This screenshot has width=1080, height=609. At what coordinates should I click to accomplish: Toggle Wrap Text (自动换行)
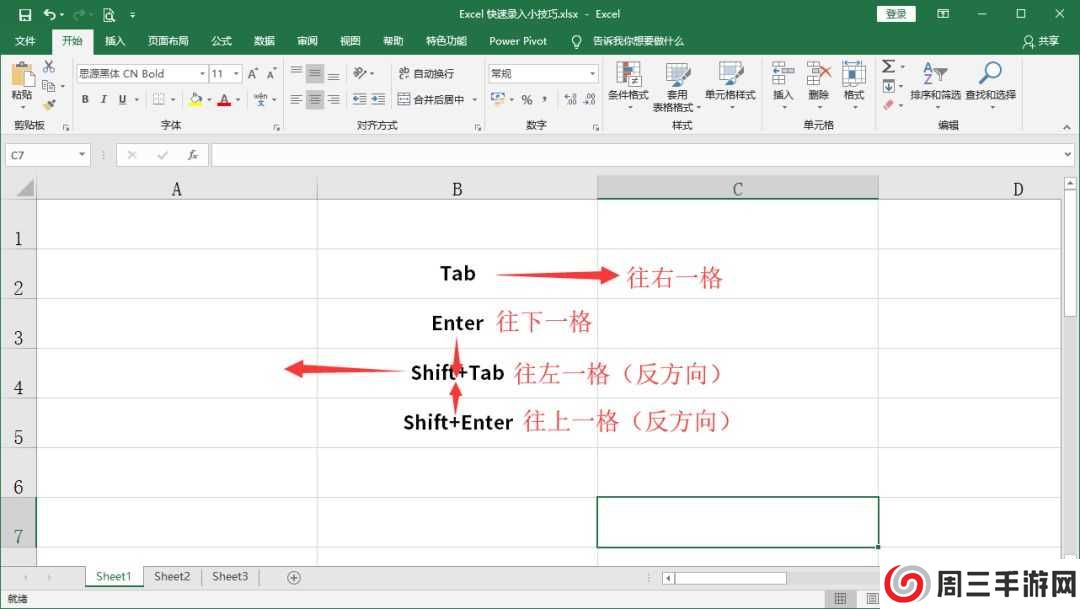(x=426, y=74)
